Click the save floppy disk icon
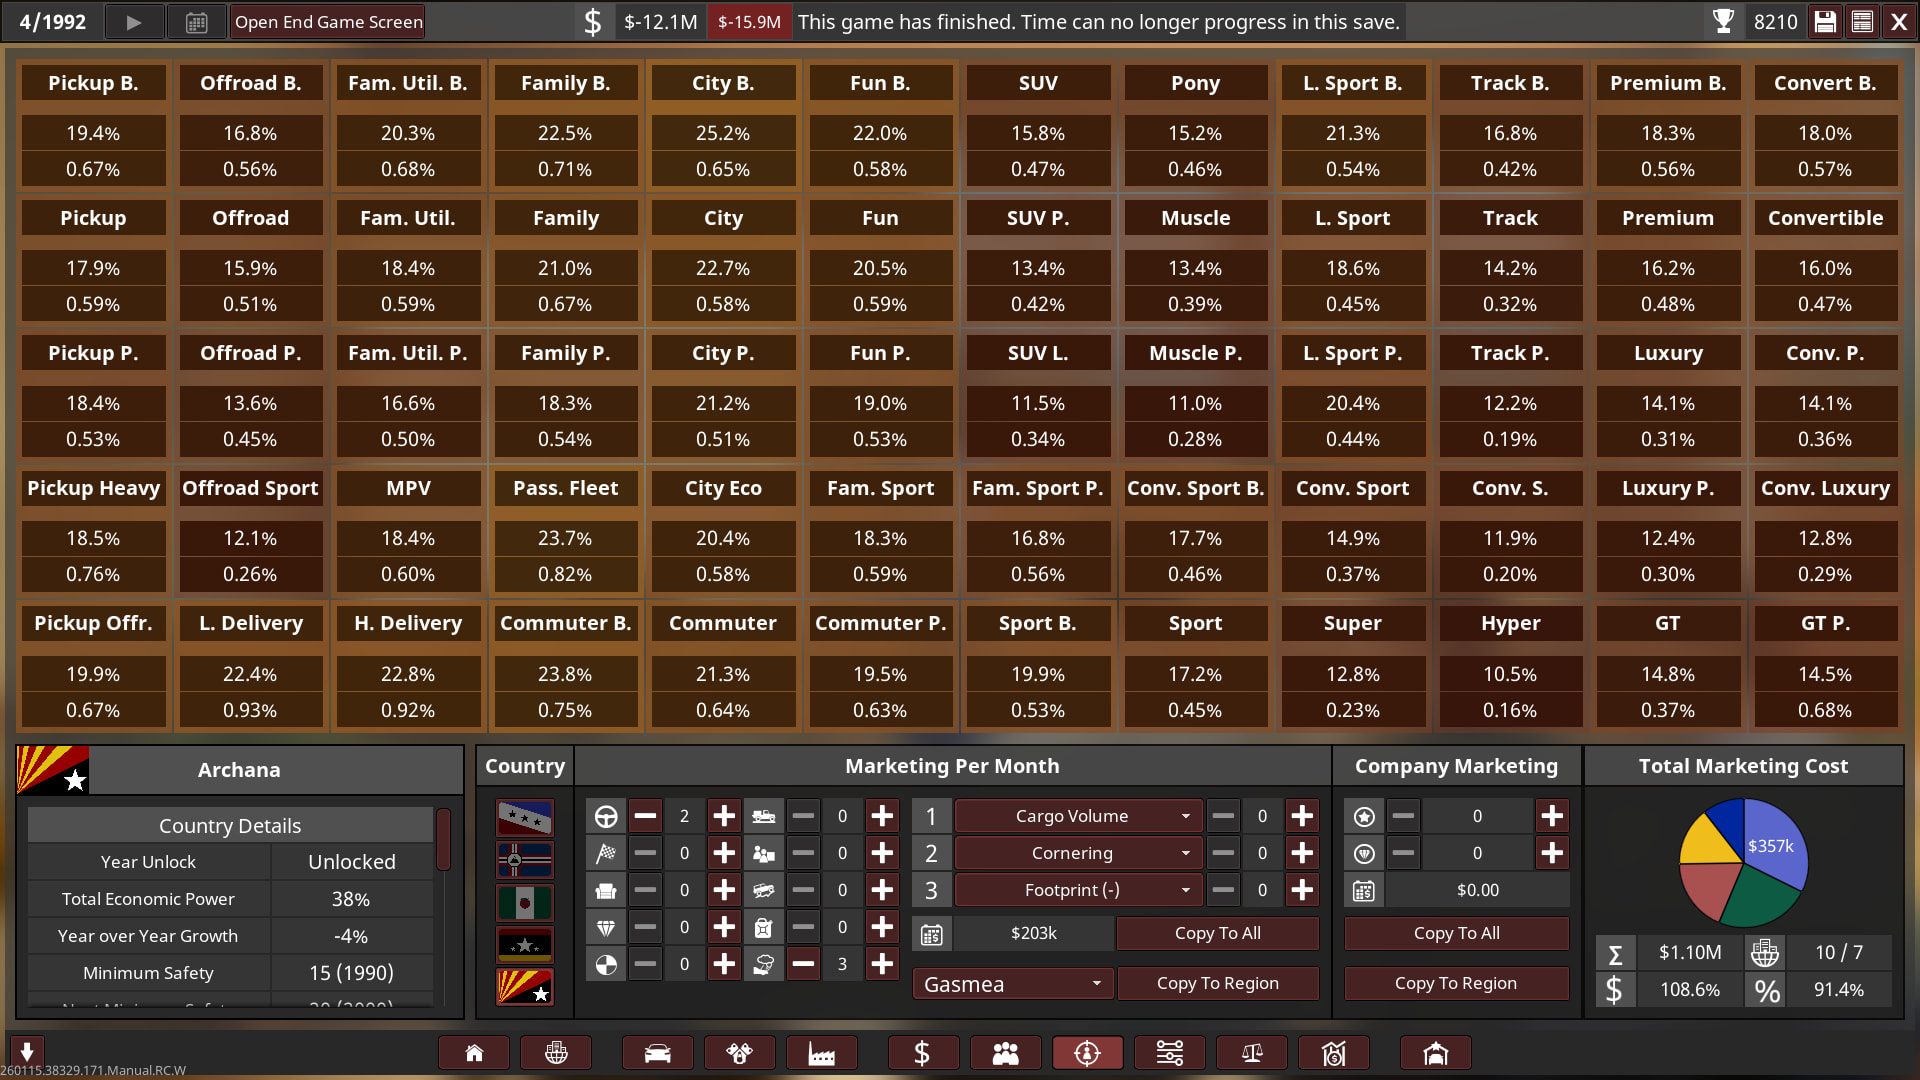The image size is (1920, 1080). [1825, 22]
